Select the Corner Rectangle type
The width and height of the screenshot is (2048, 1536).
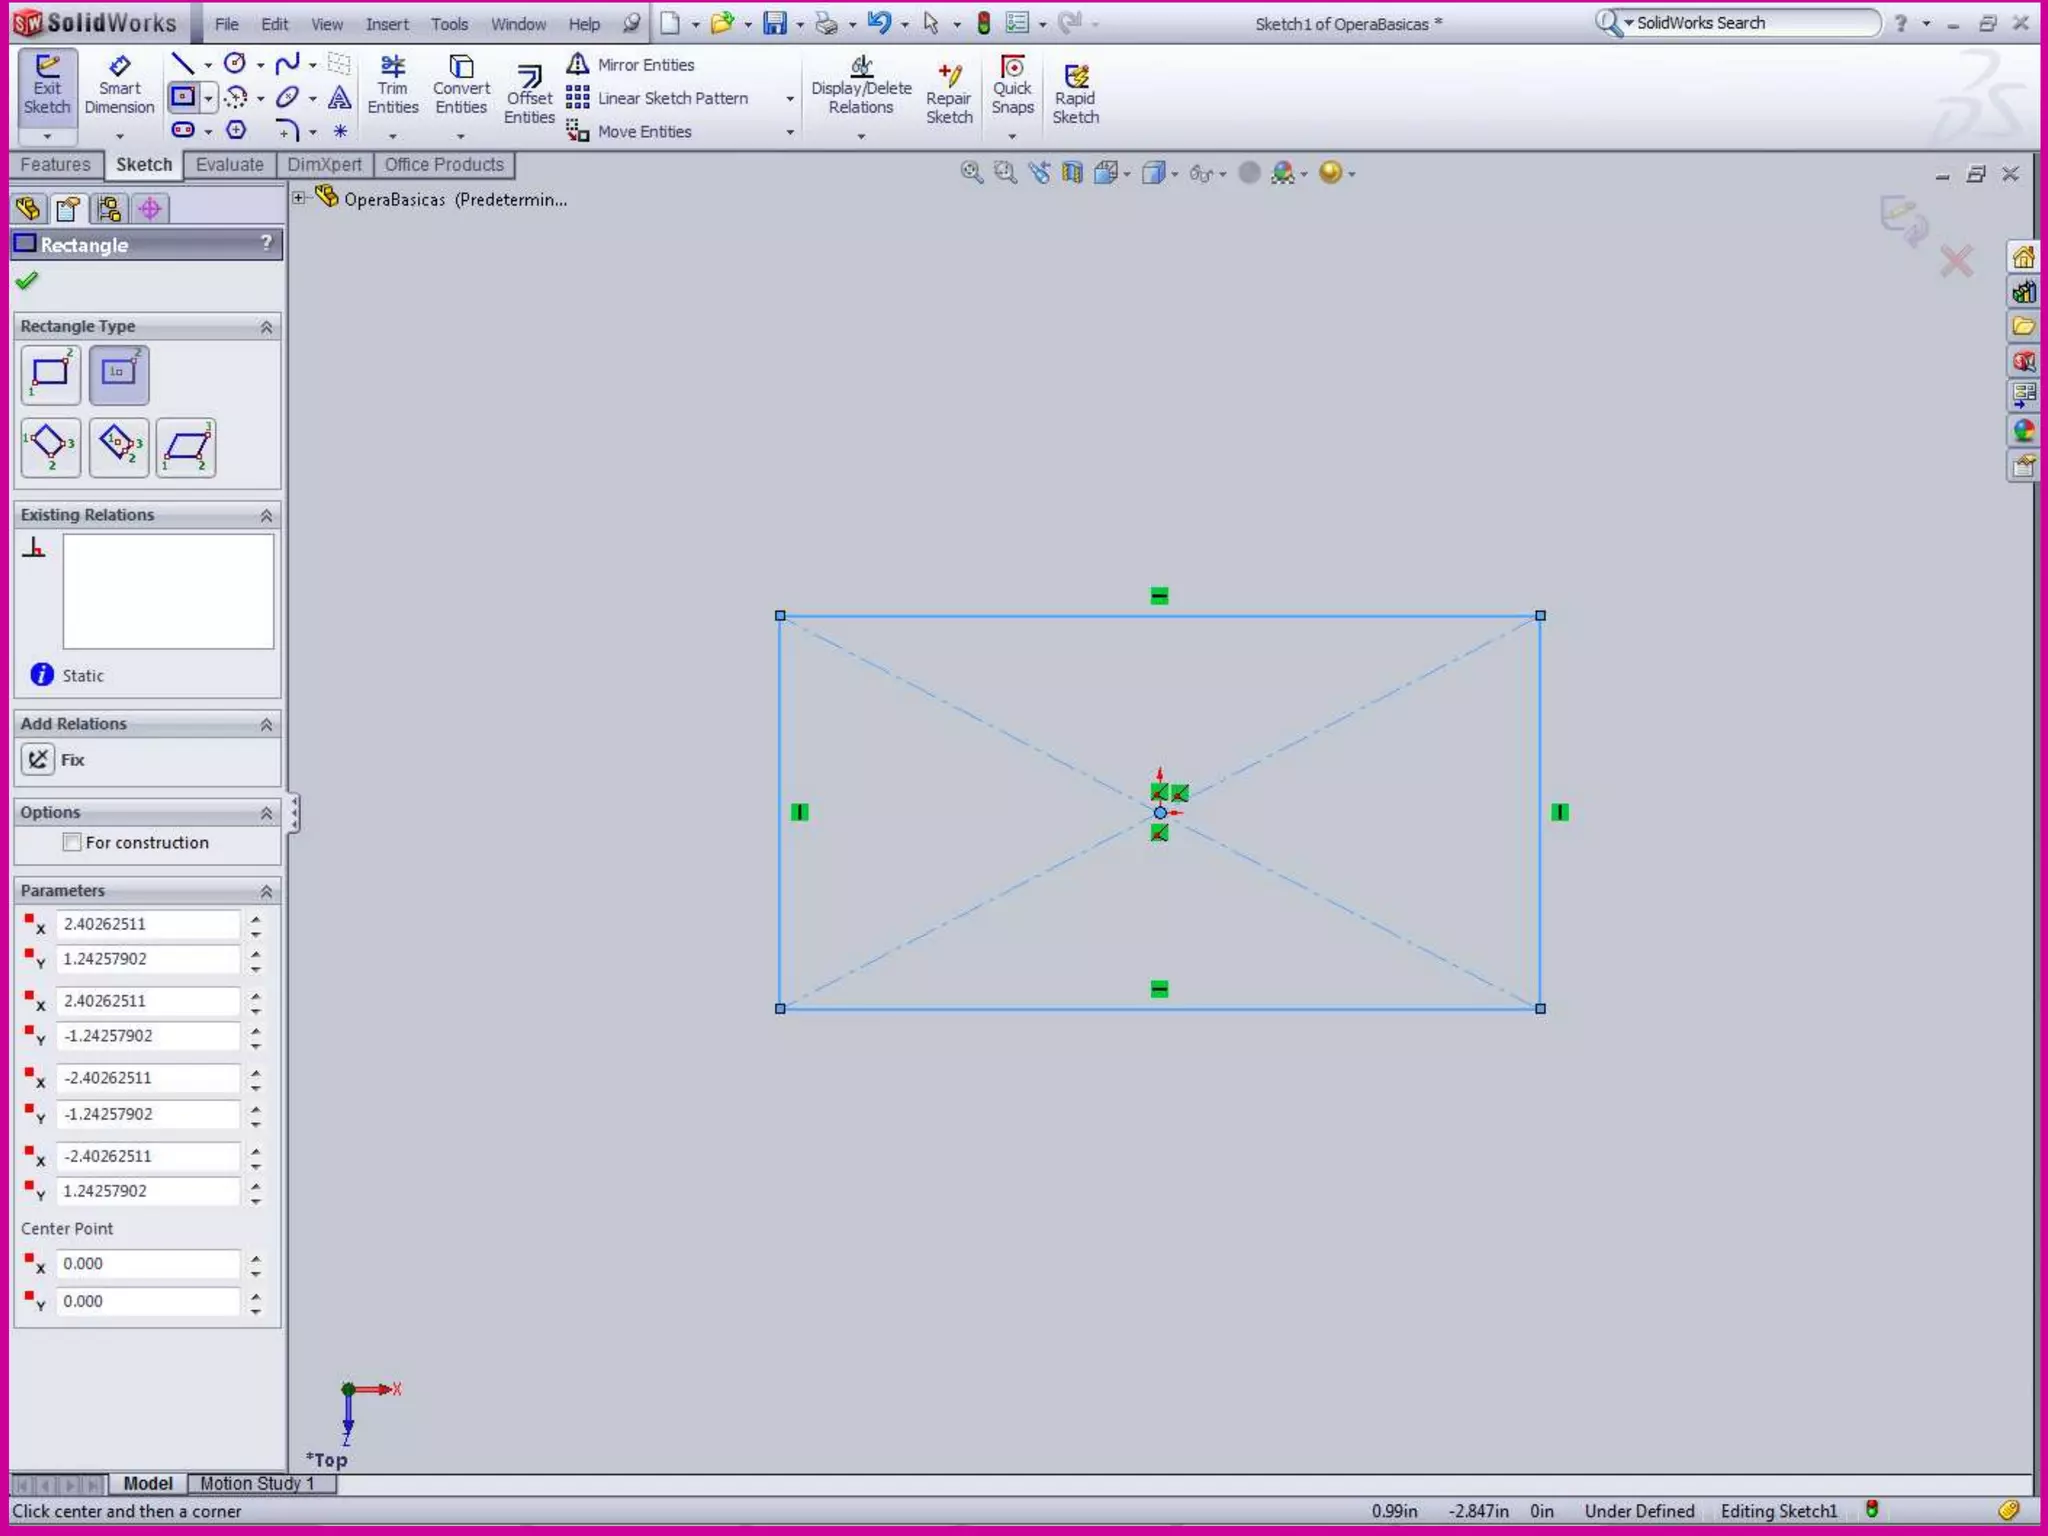[x=50, y=374]
